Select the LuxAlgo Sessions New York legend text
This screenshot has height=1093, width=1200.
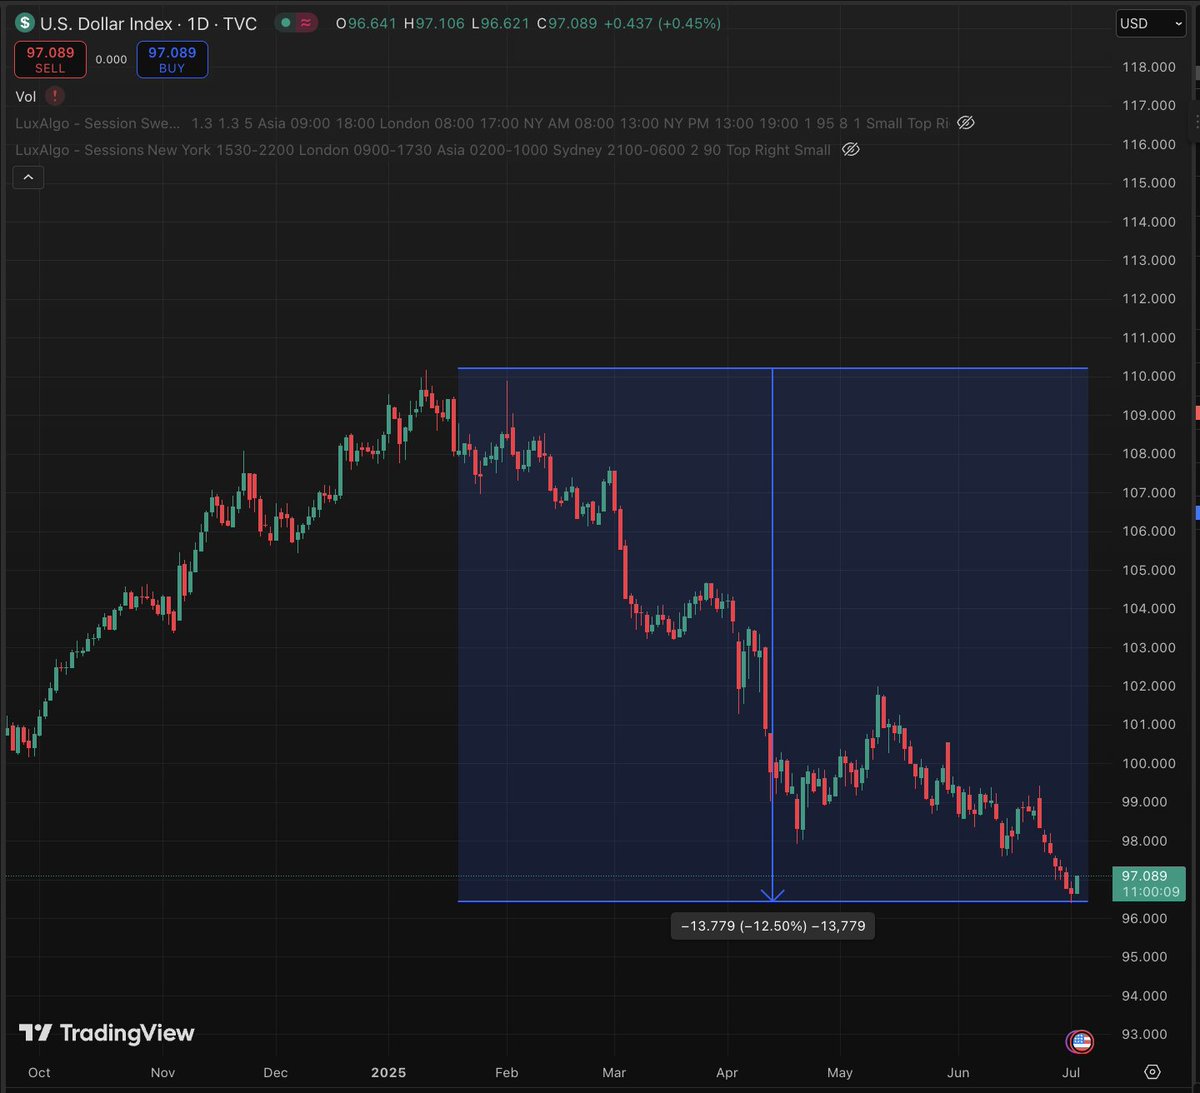click(x=423, y=150)
